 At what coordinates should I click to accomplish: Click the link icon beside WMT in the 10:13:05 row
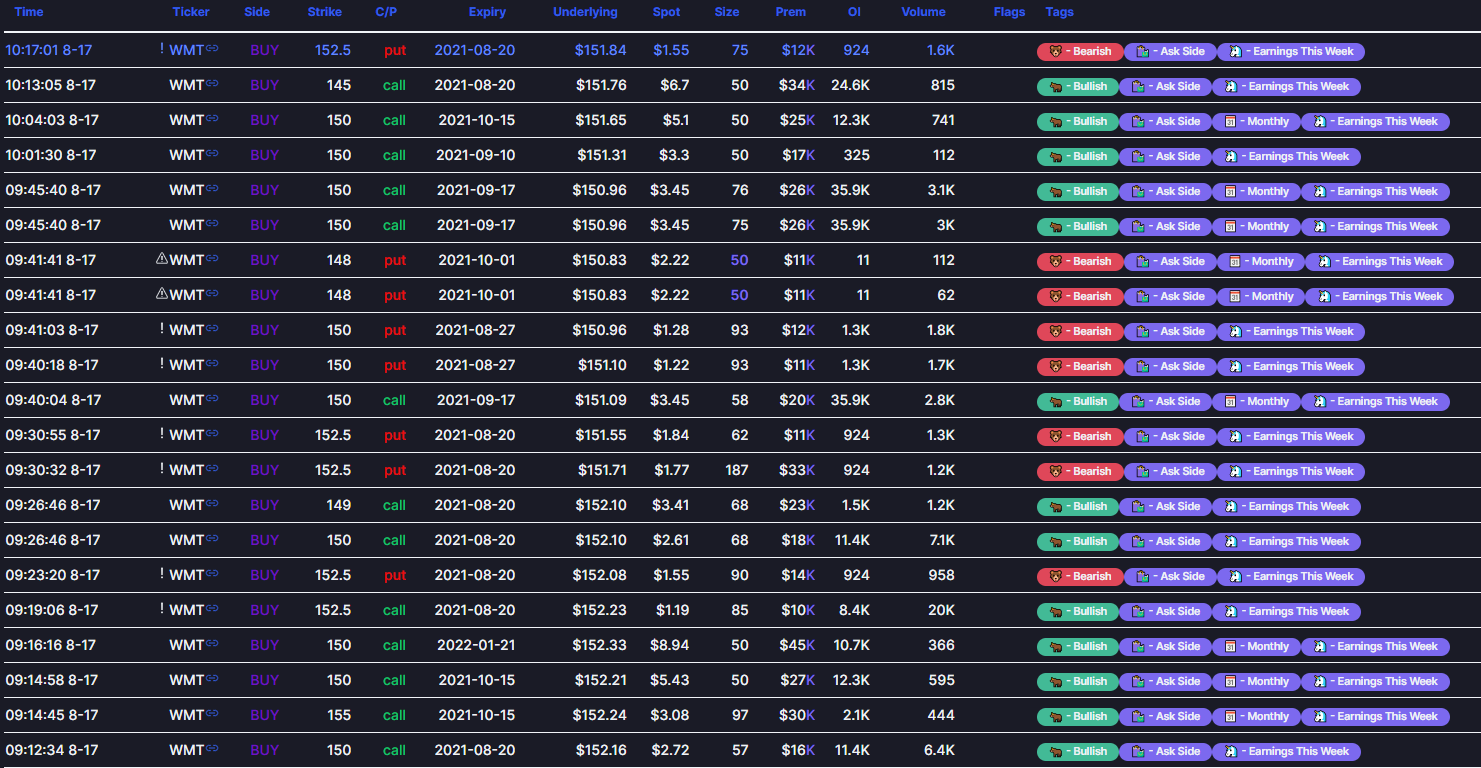point(212,85)
